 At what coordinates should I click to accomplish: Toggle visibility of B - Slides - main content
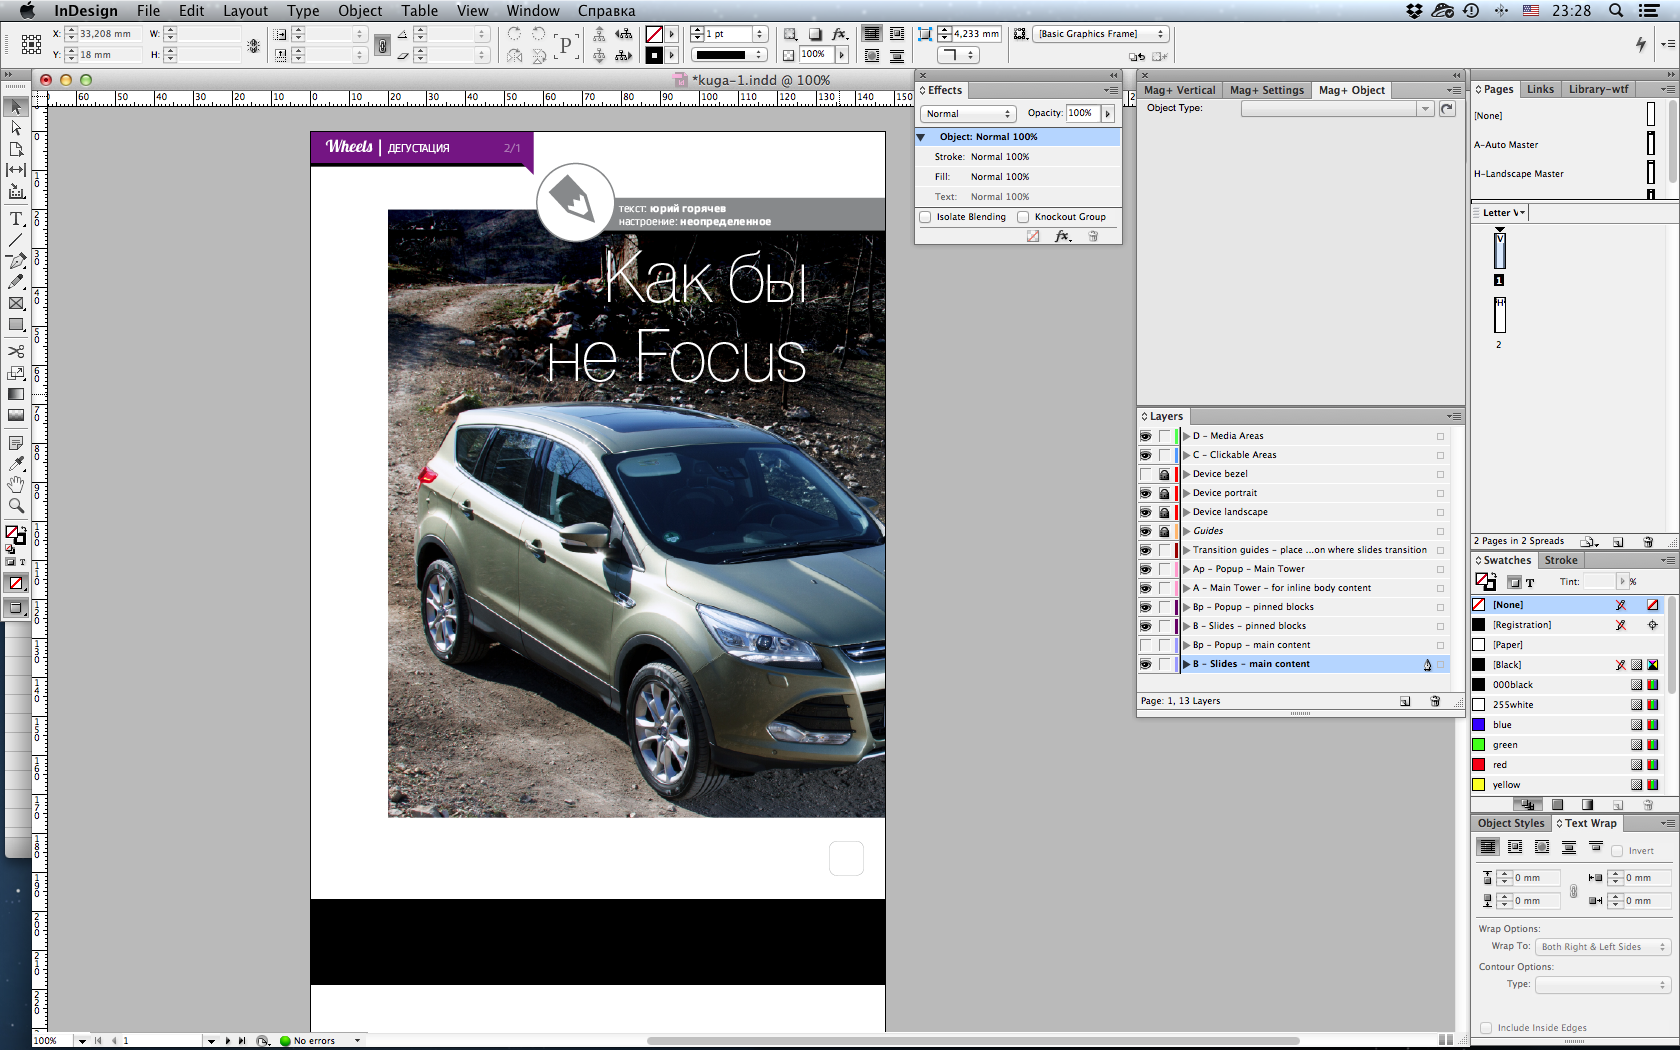coord(1146,664)
